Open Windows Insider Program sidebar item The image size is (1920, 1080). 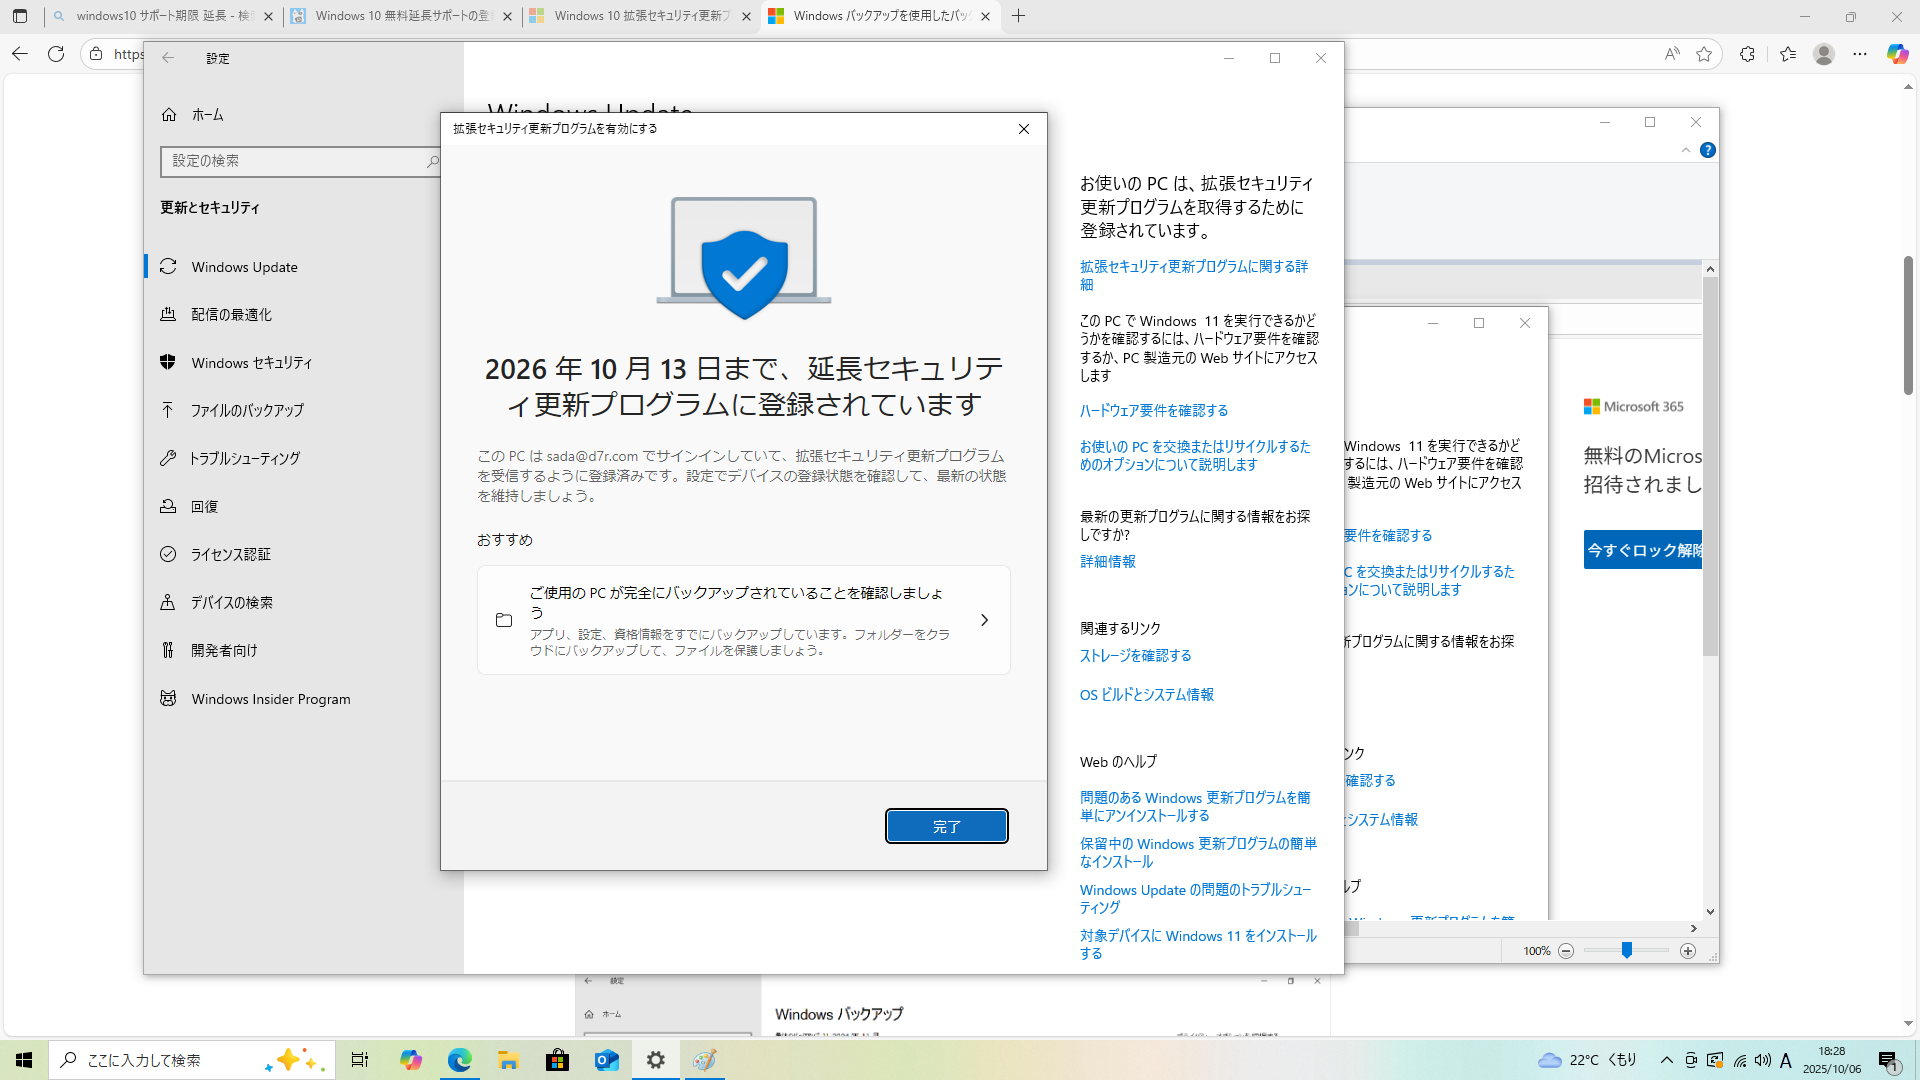click(270, 699)
